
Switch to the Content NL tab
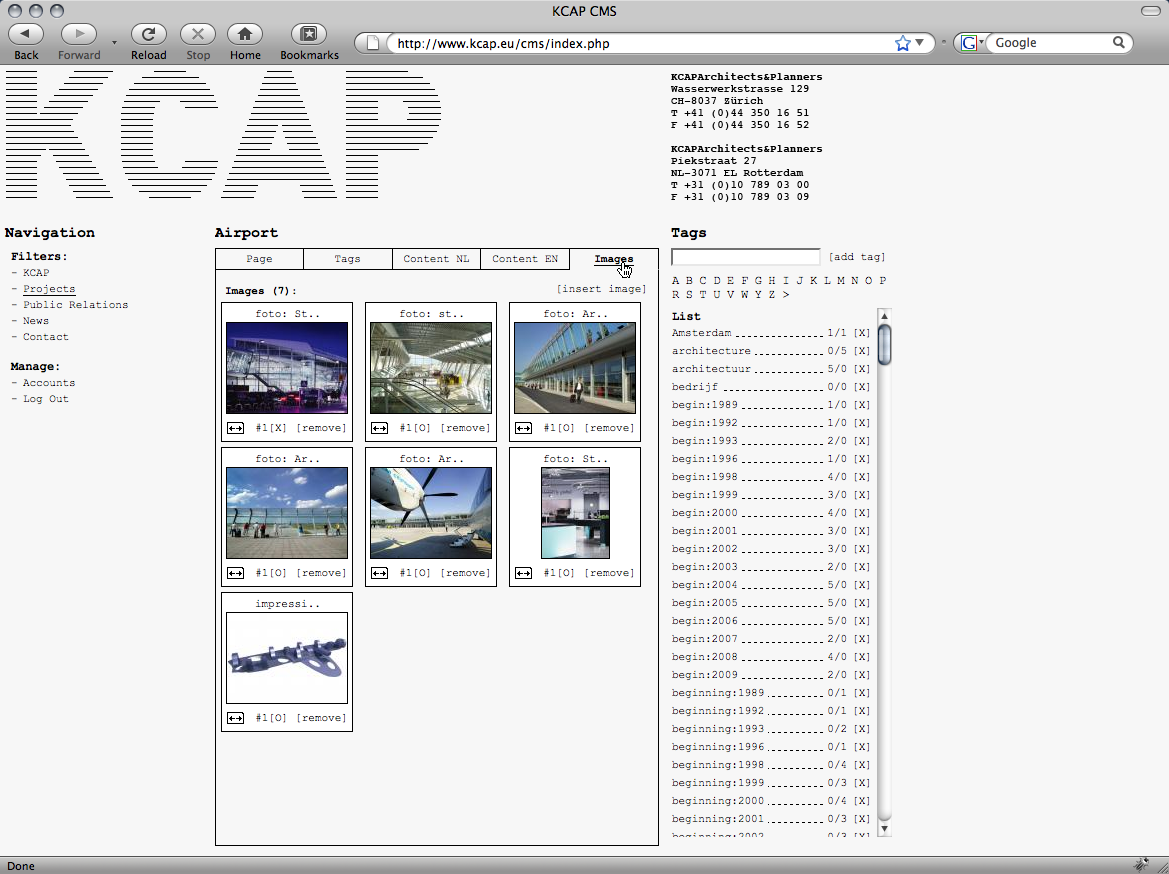[x=436, y=259]
